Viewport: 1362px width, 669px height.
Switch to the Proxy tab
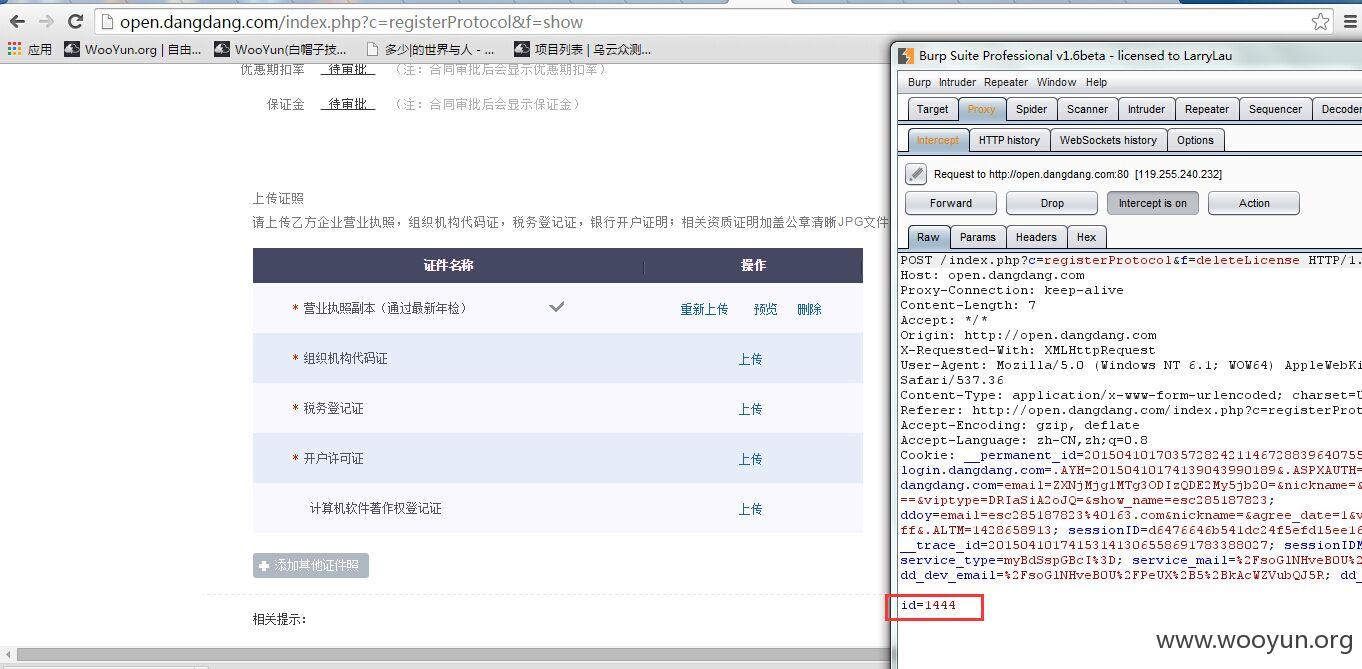(x=981, y=110)
